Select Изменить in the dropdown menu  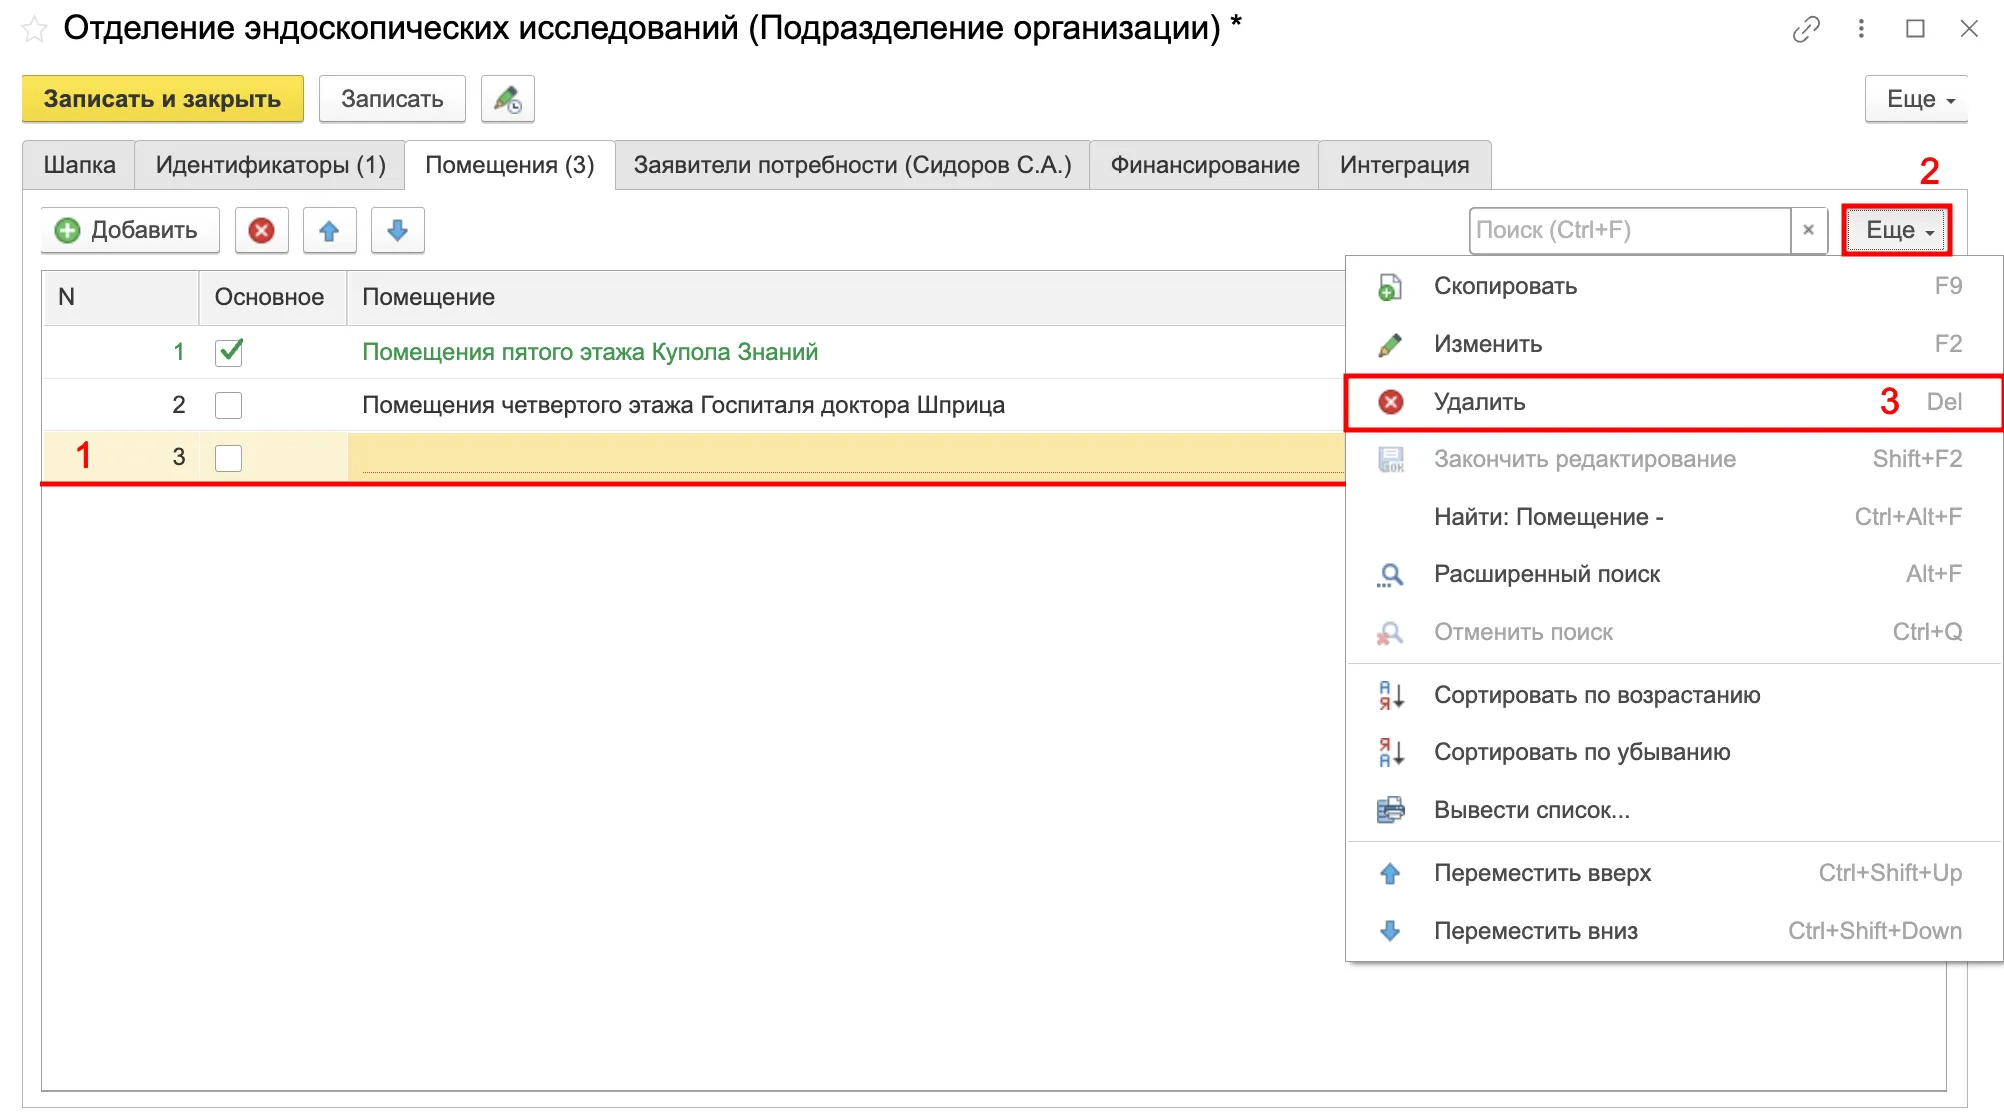point(1674,344)
